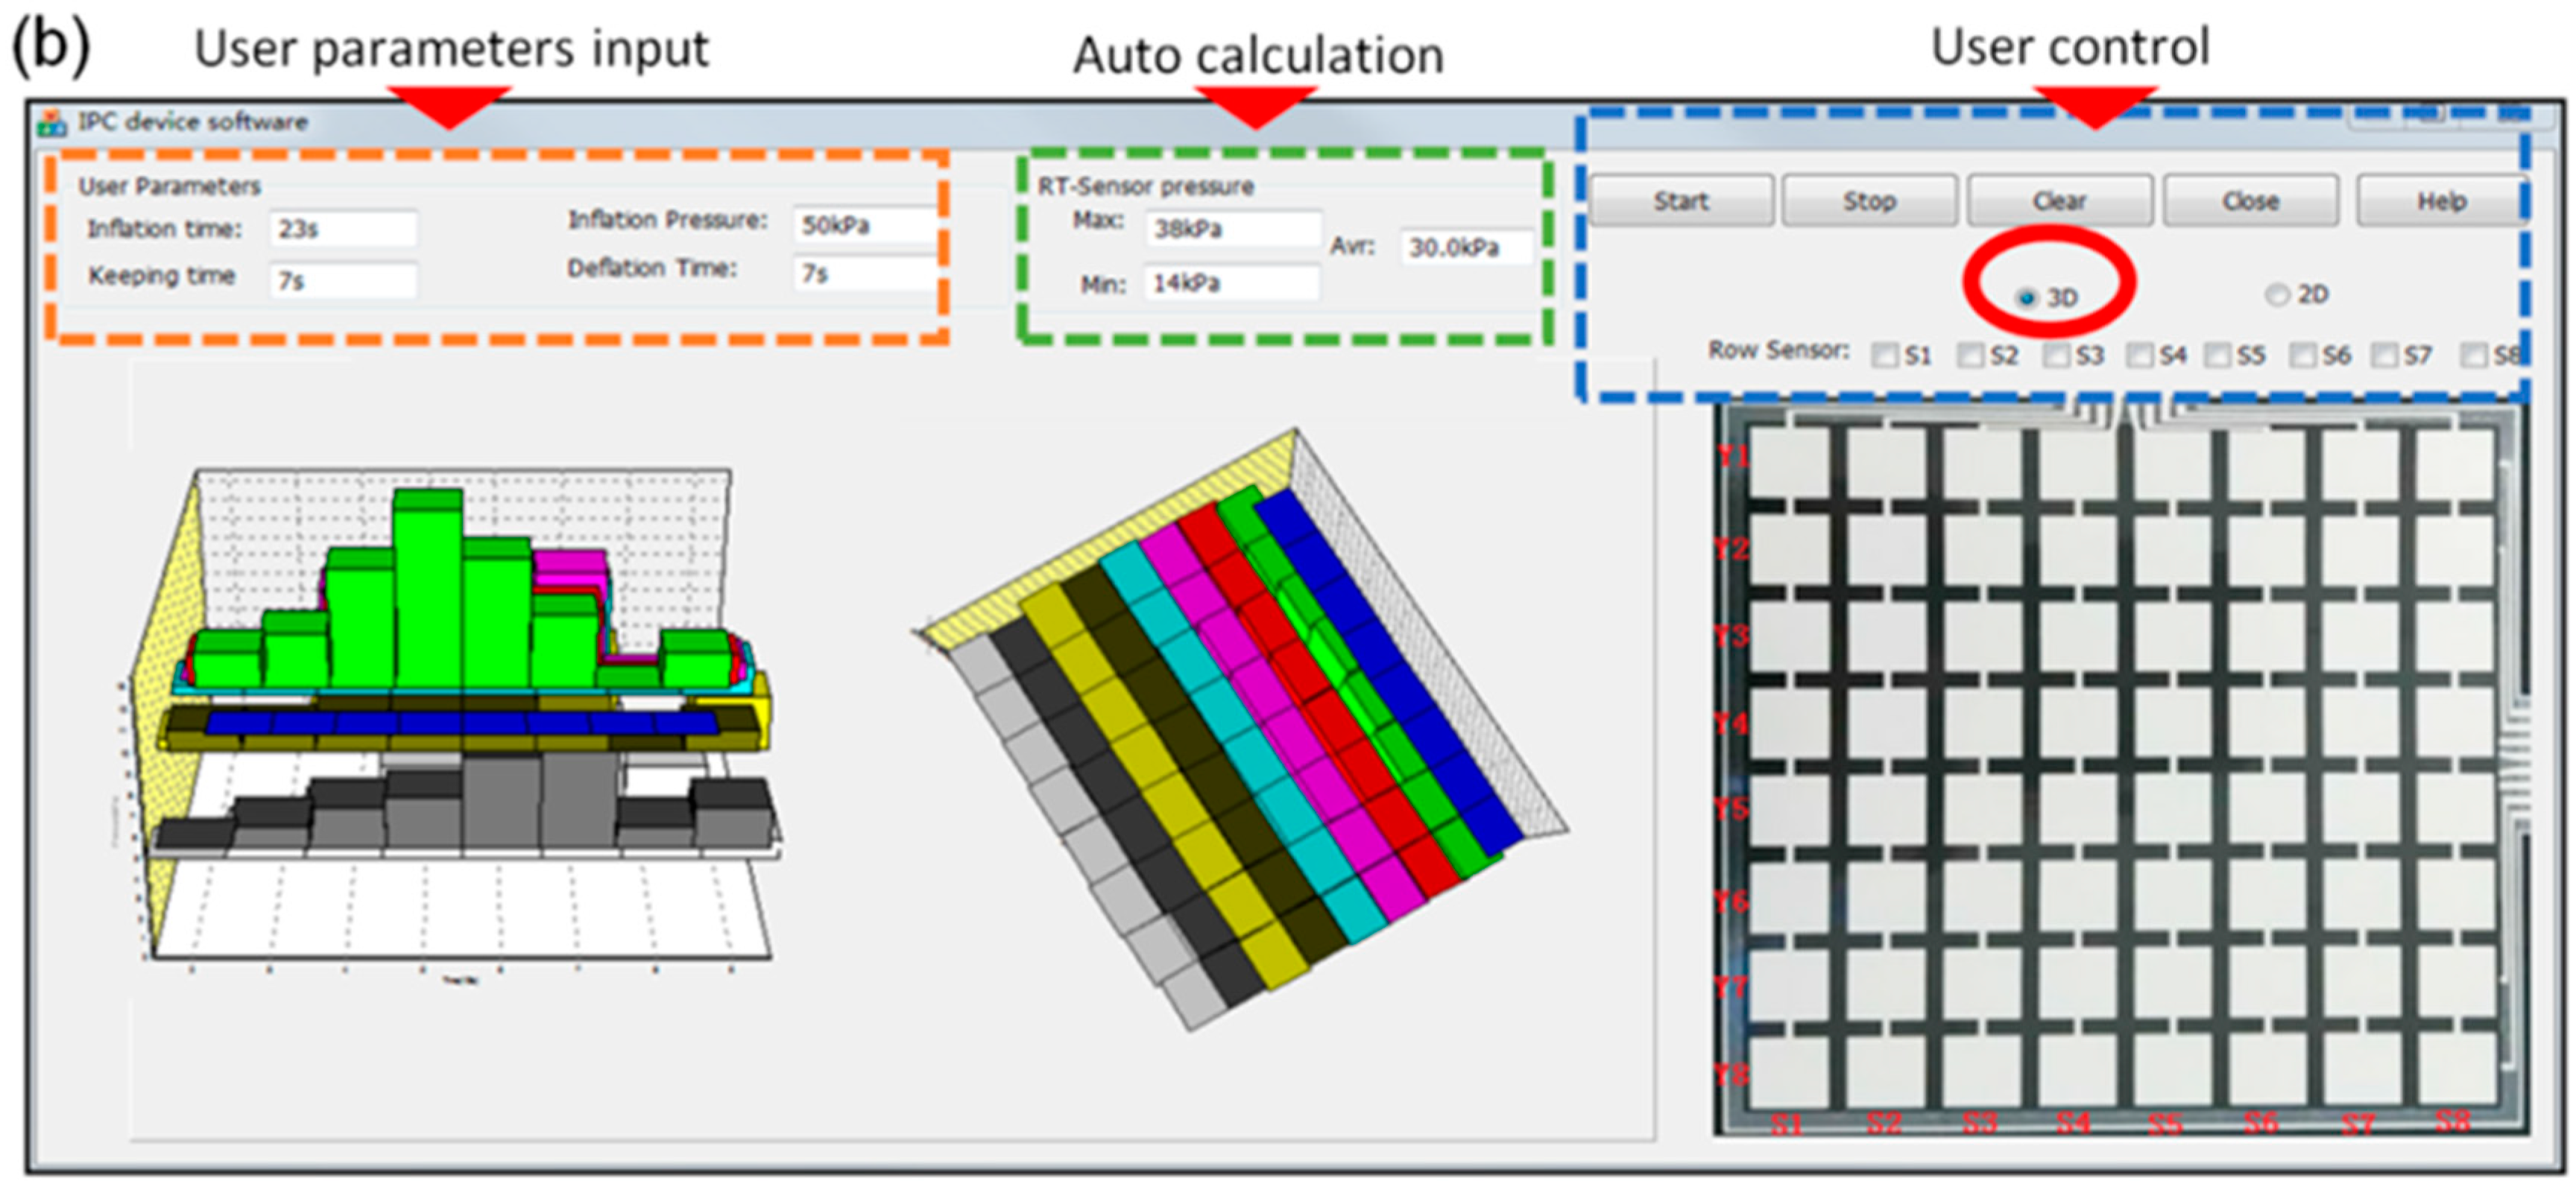The width and height of the screenshot is (2576, 1187).
Task: Enable the S1 row sensor checkbox
Action: [1884, 355]
